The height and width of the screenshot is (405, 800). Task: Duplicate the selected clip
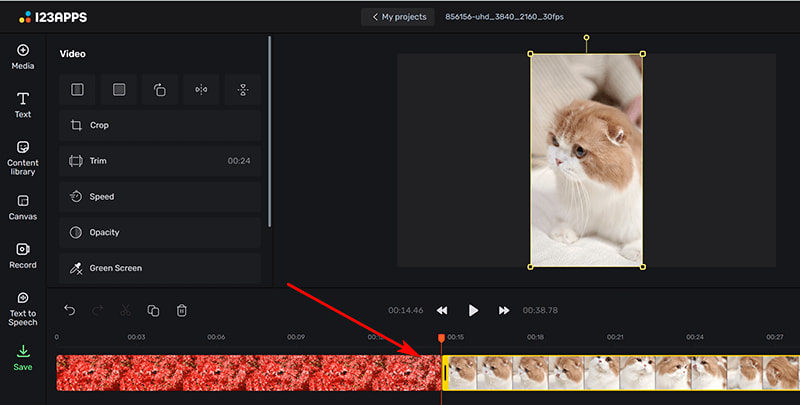[x=153, y=310]
